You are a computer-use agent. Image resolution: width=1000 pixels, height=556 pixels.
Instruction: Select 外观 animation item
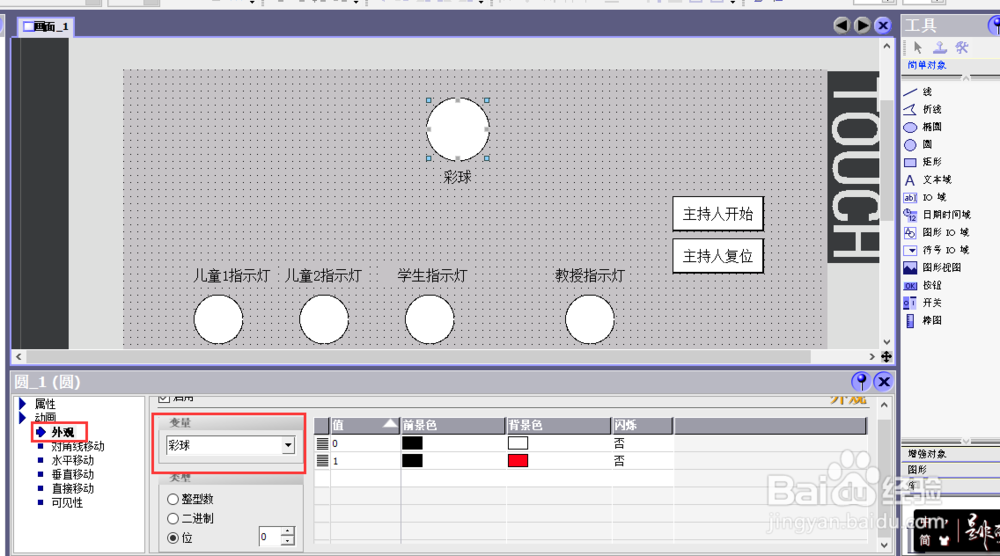coord(62,432)
